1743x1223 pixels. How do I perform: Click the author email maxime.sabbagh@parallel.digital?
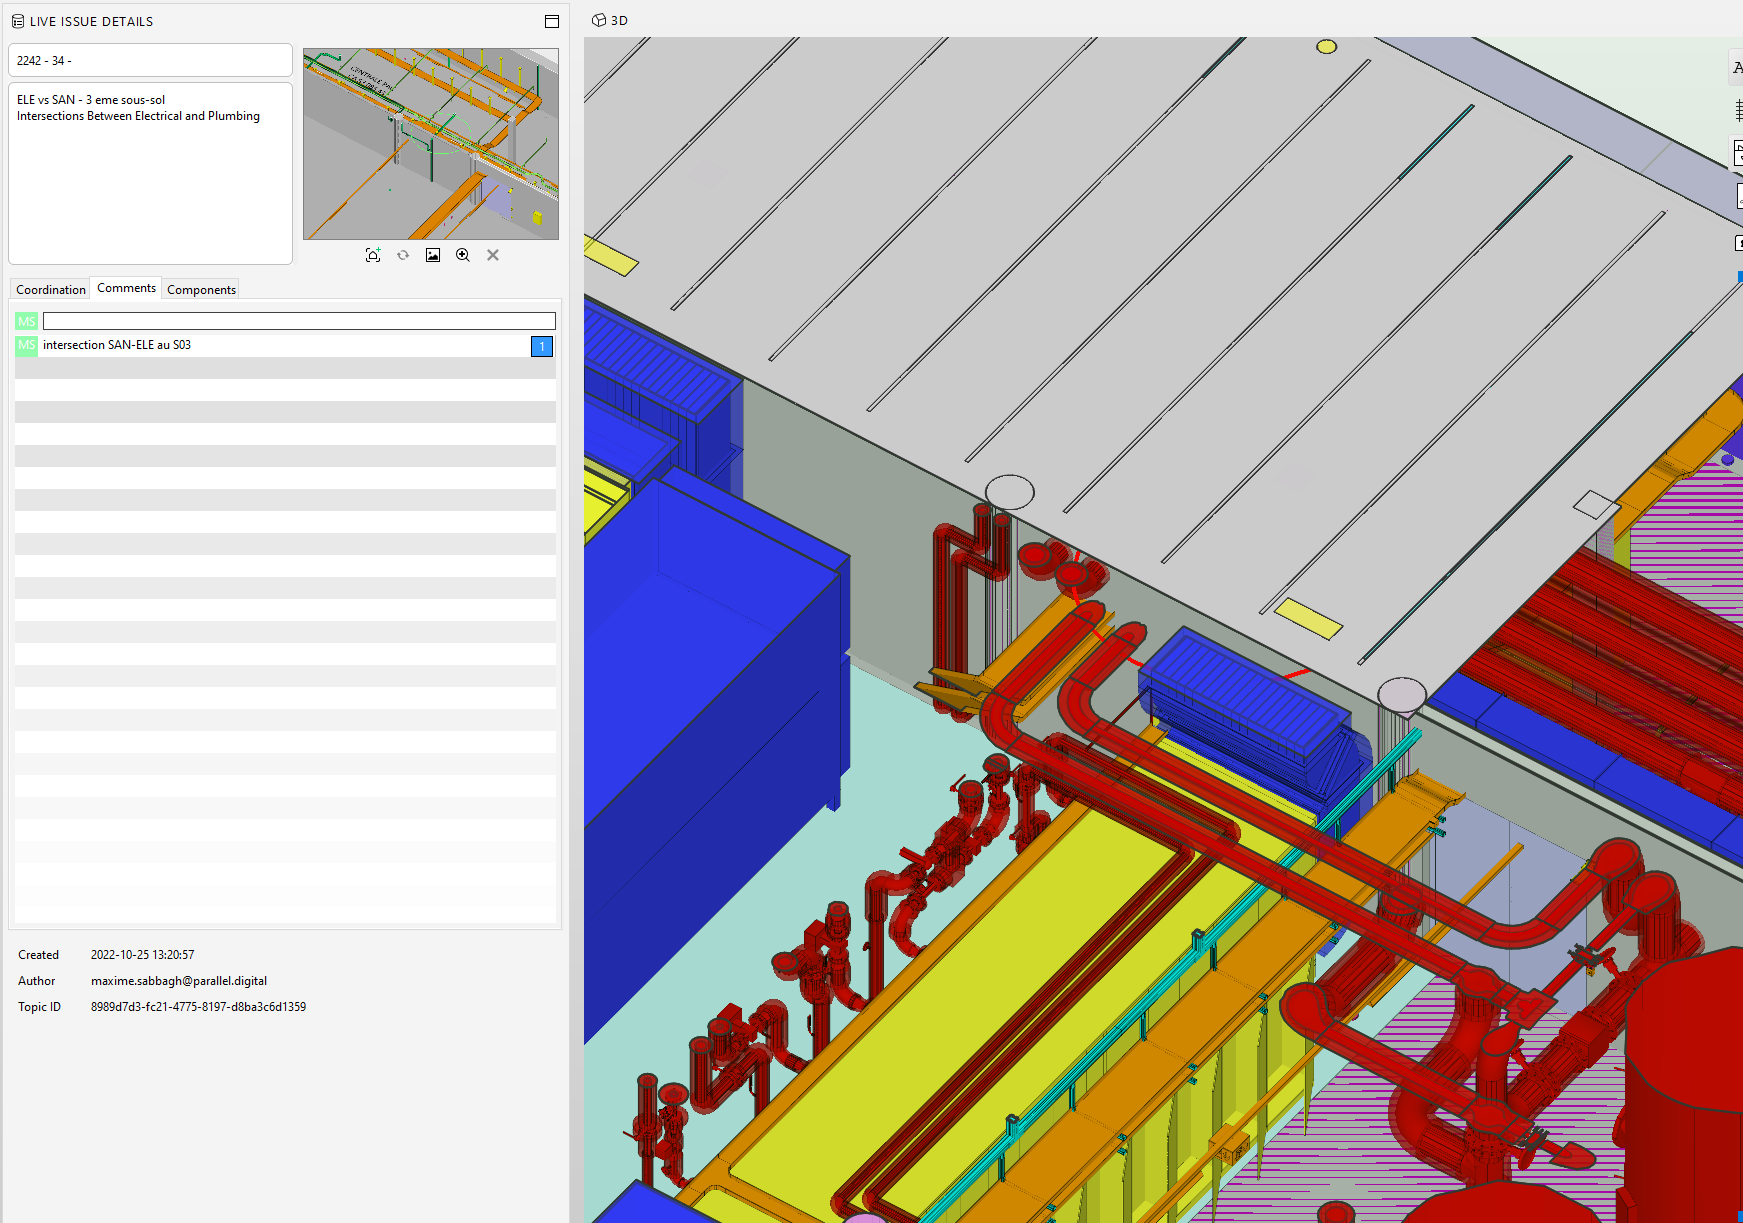pyautogui.click(x=179, y=981)
